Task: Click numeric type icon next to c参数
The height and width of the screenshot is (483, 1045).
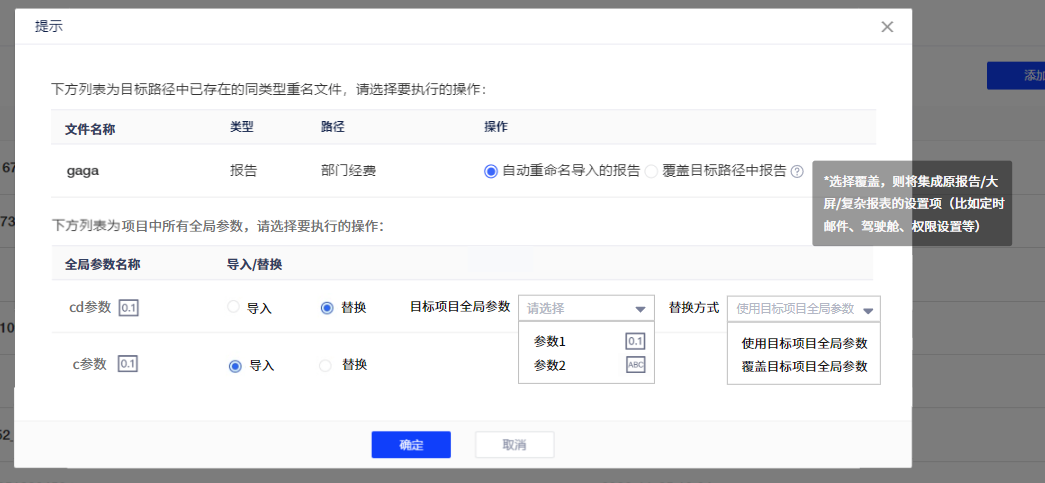Action: pos(128,364)
